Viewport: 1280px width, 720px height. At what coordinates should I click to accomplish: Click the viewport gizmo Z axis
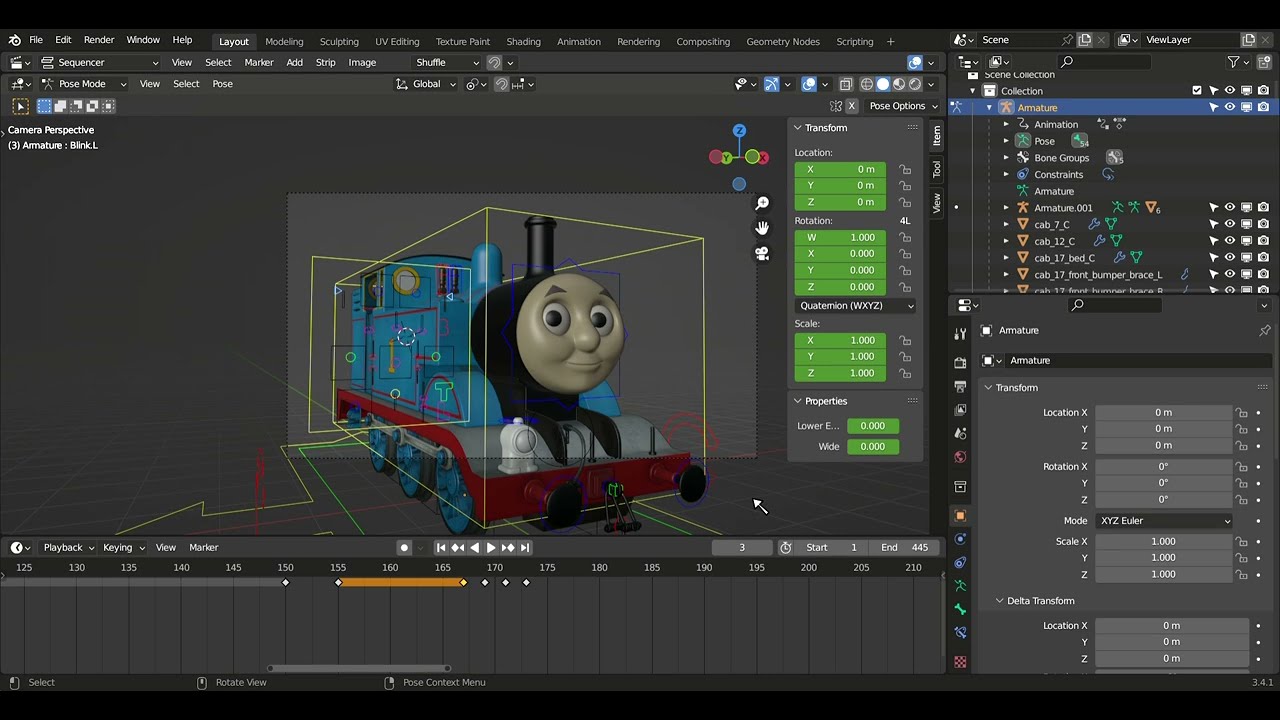(739, 131)
